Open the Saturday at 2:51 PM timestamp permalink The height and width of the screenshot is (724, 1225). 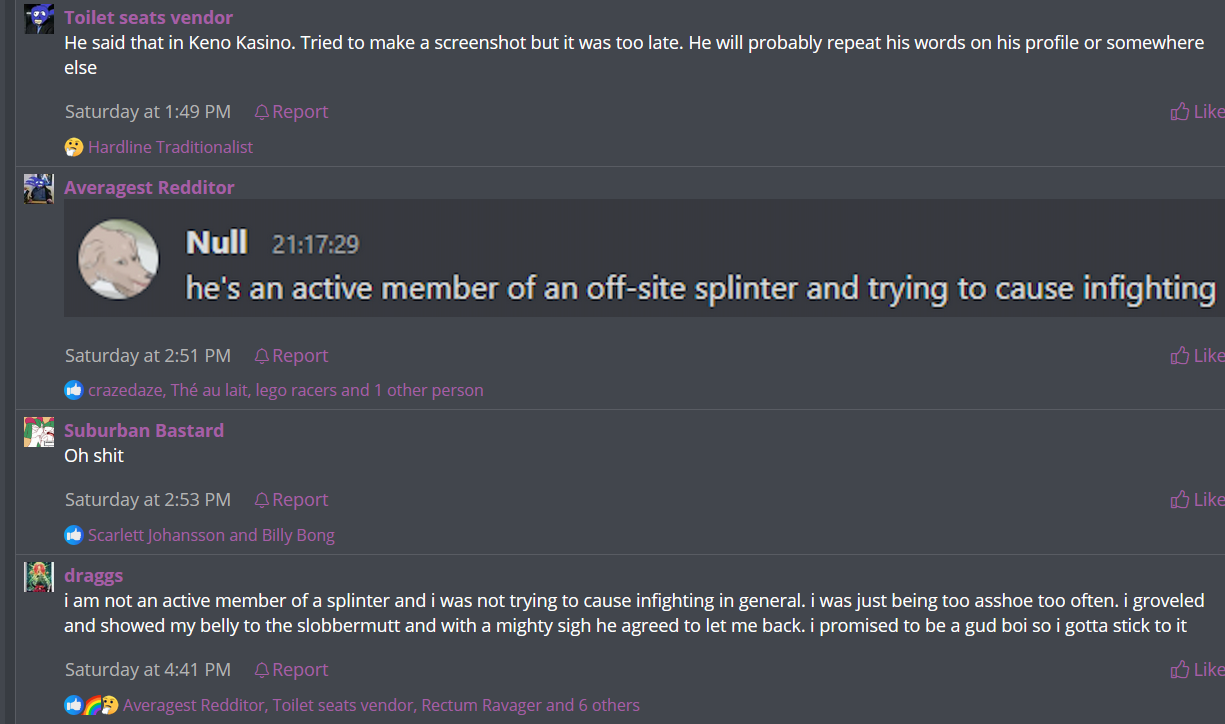coord(148,355)
